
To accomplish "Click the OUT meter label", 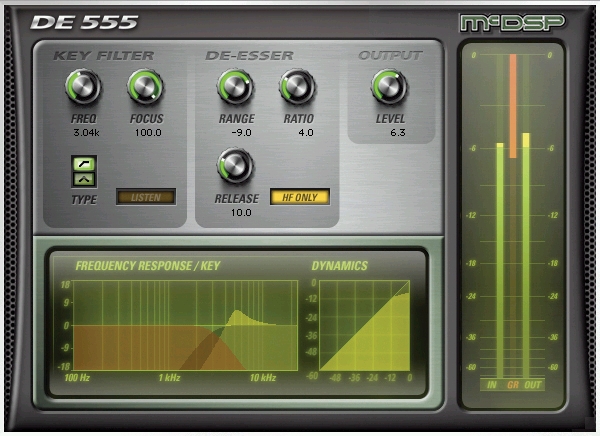I will click(533, 385).
